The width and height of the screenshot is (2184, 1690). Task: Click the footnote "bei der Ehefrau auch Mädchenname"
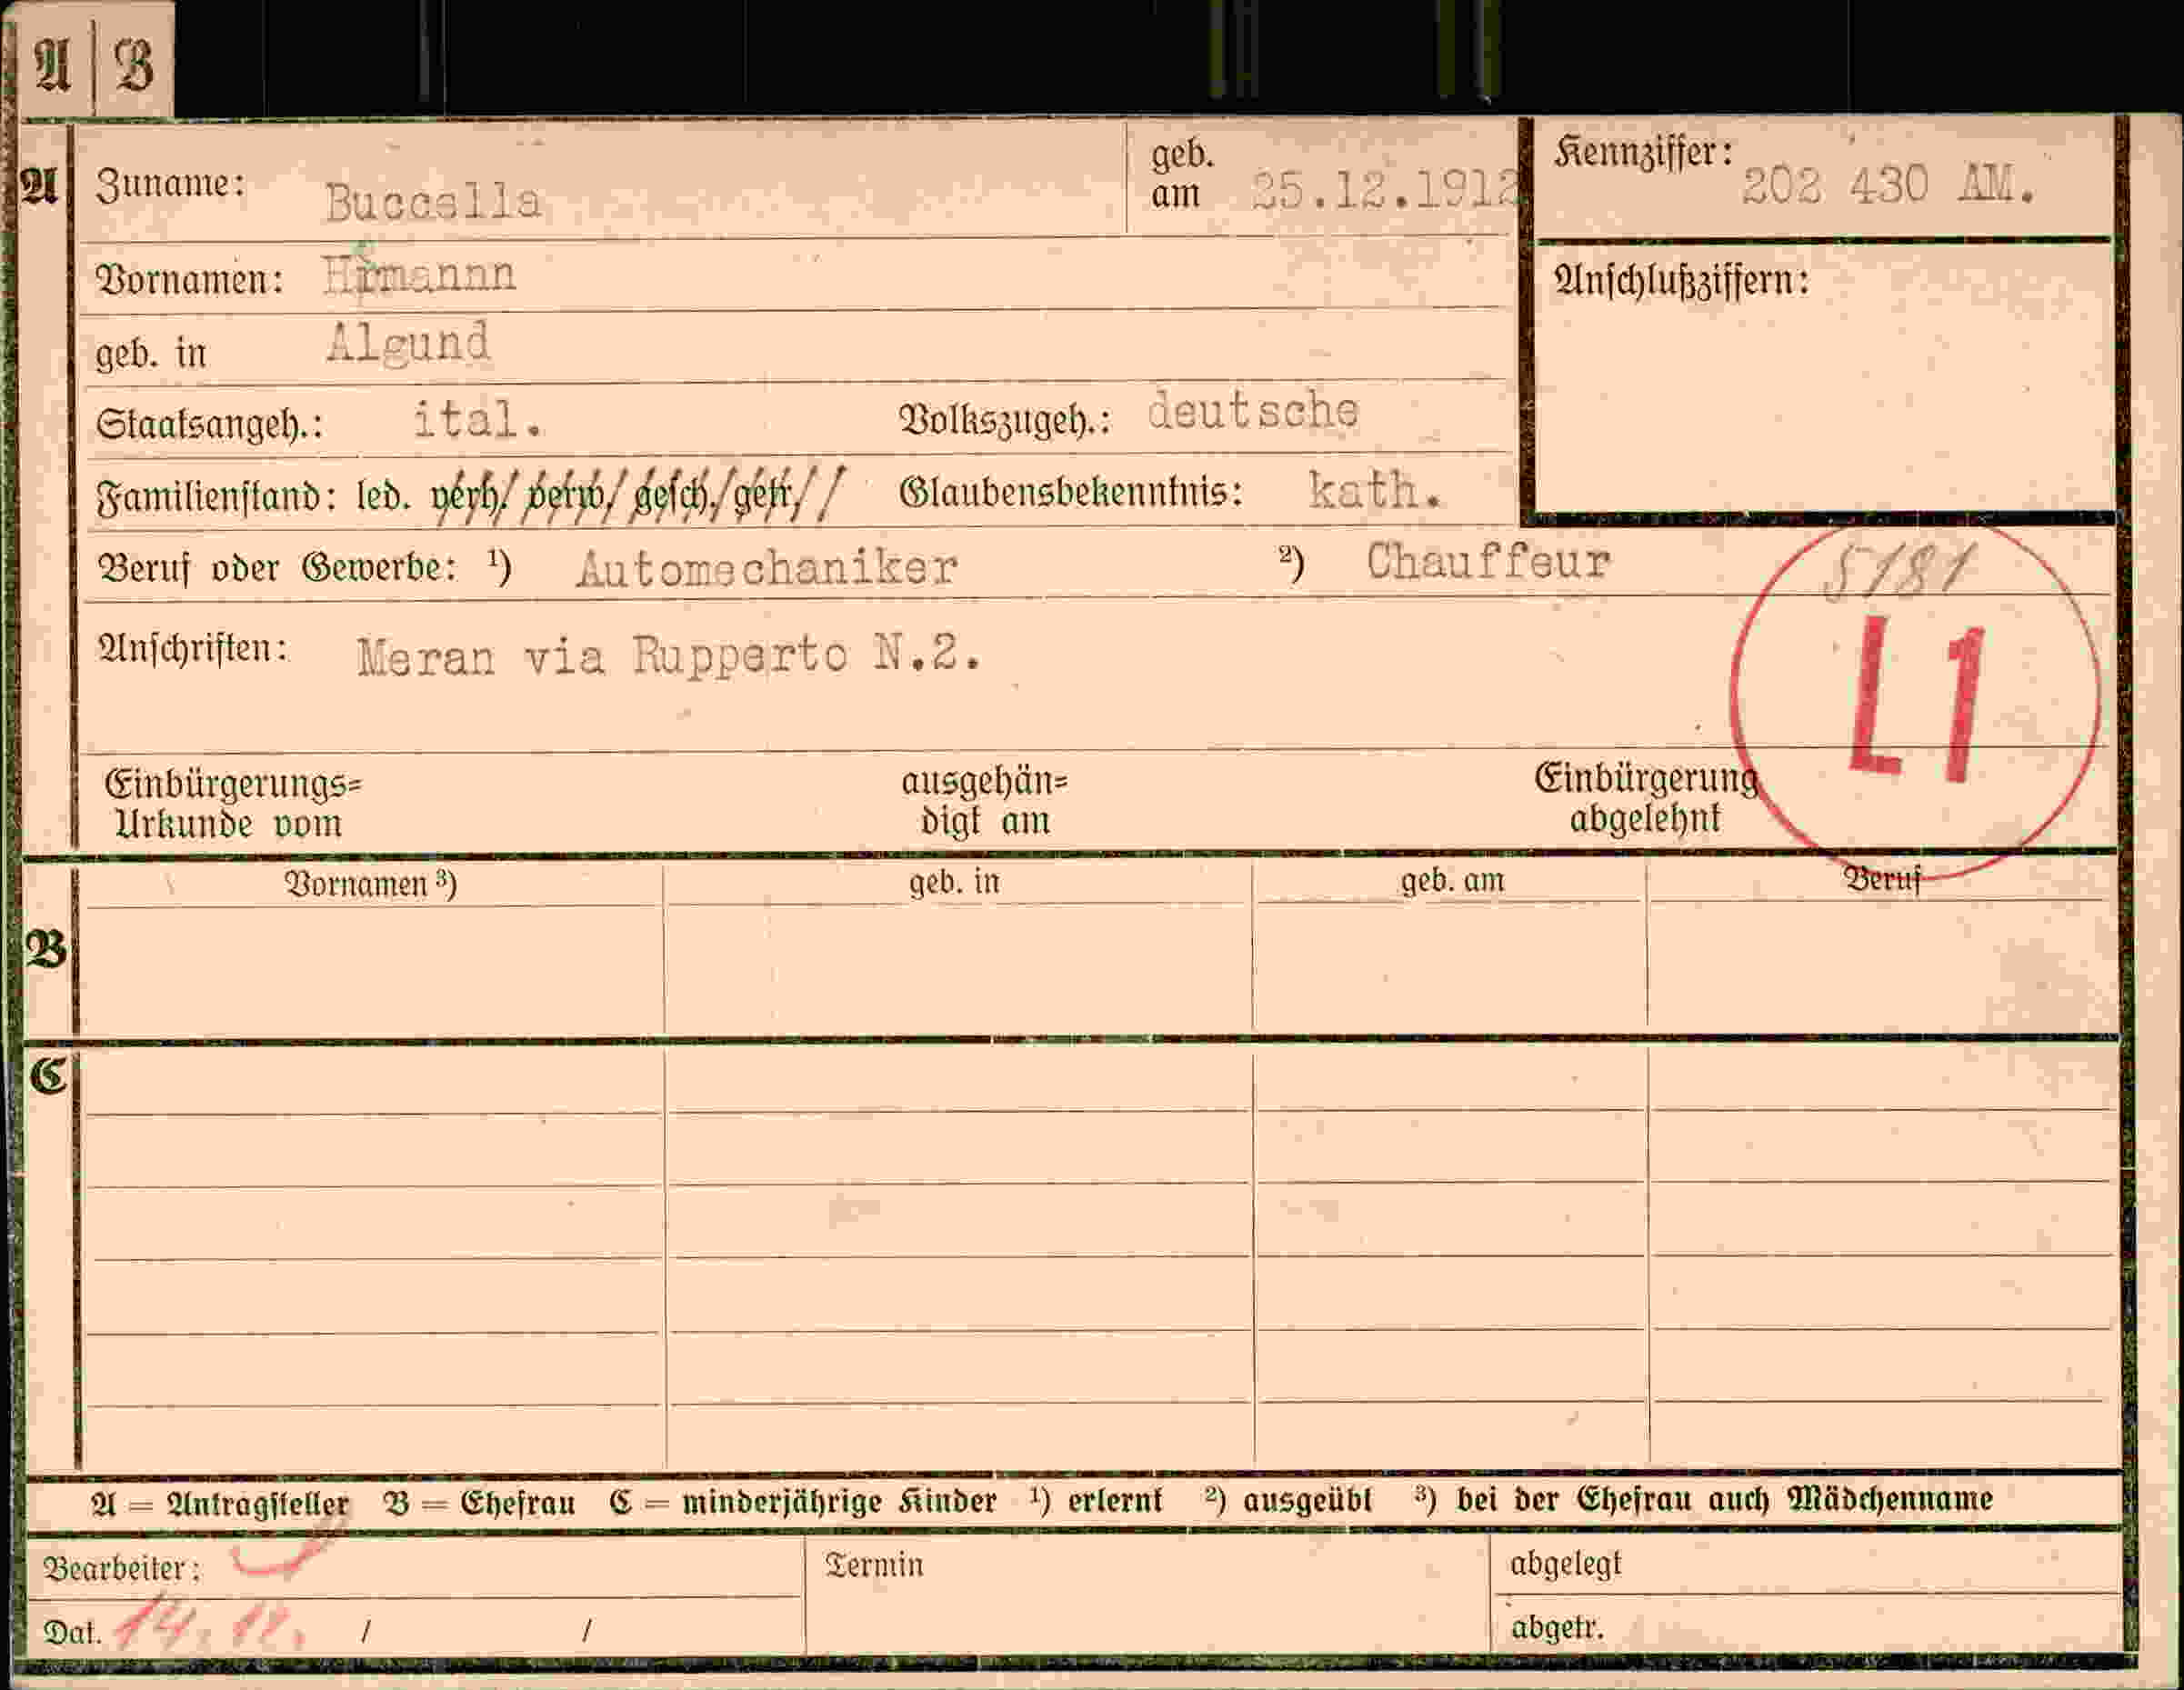(1725, 1499)
